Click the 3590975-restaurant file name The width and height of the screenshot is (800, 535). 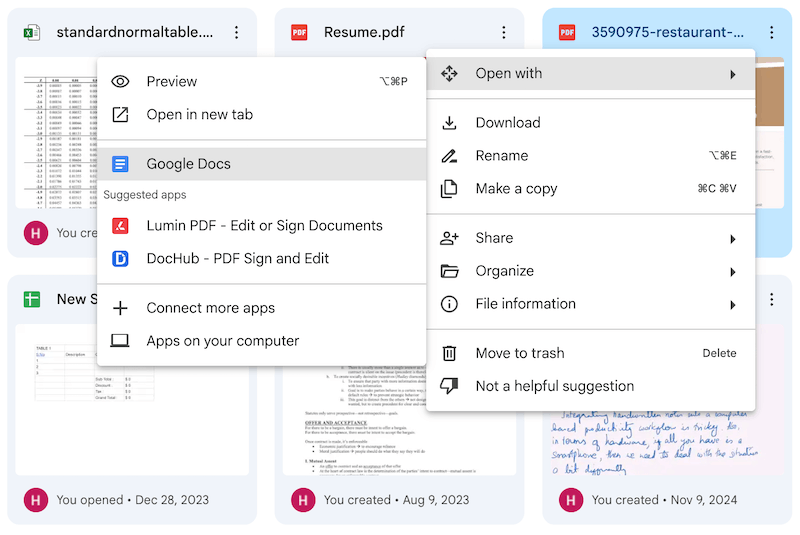[x=667, y=33]
